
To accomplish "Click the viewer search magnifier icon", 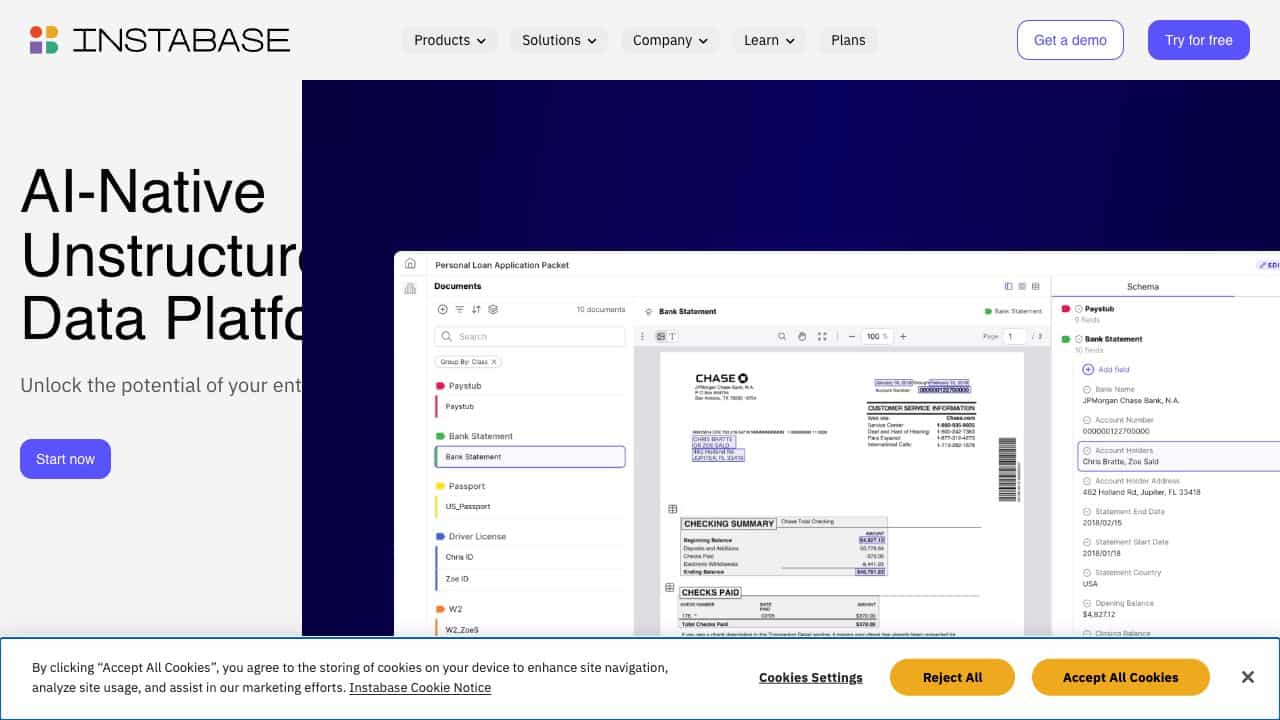I will tap(782, 337).
